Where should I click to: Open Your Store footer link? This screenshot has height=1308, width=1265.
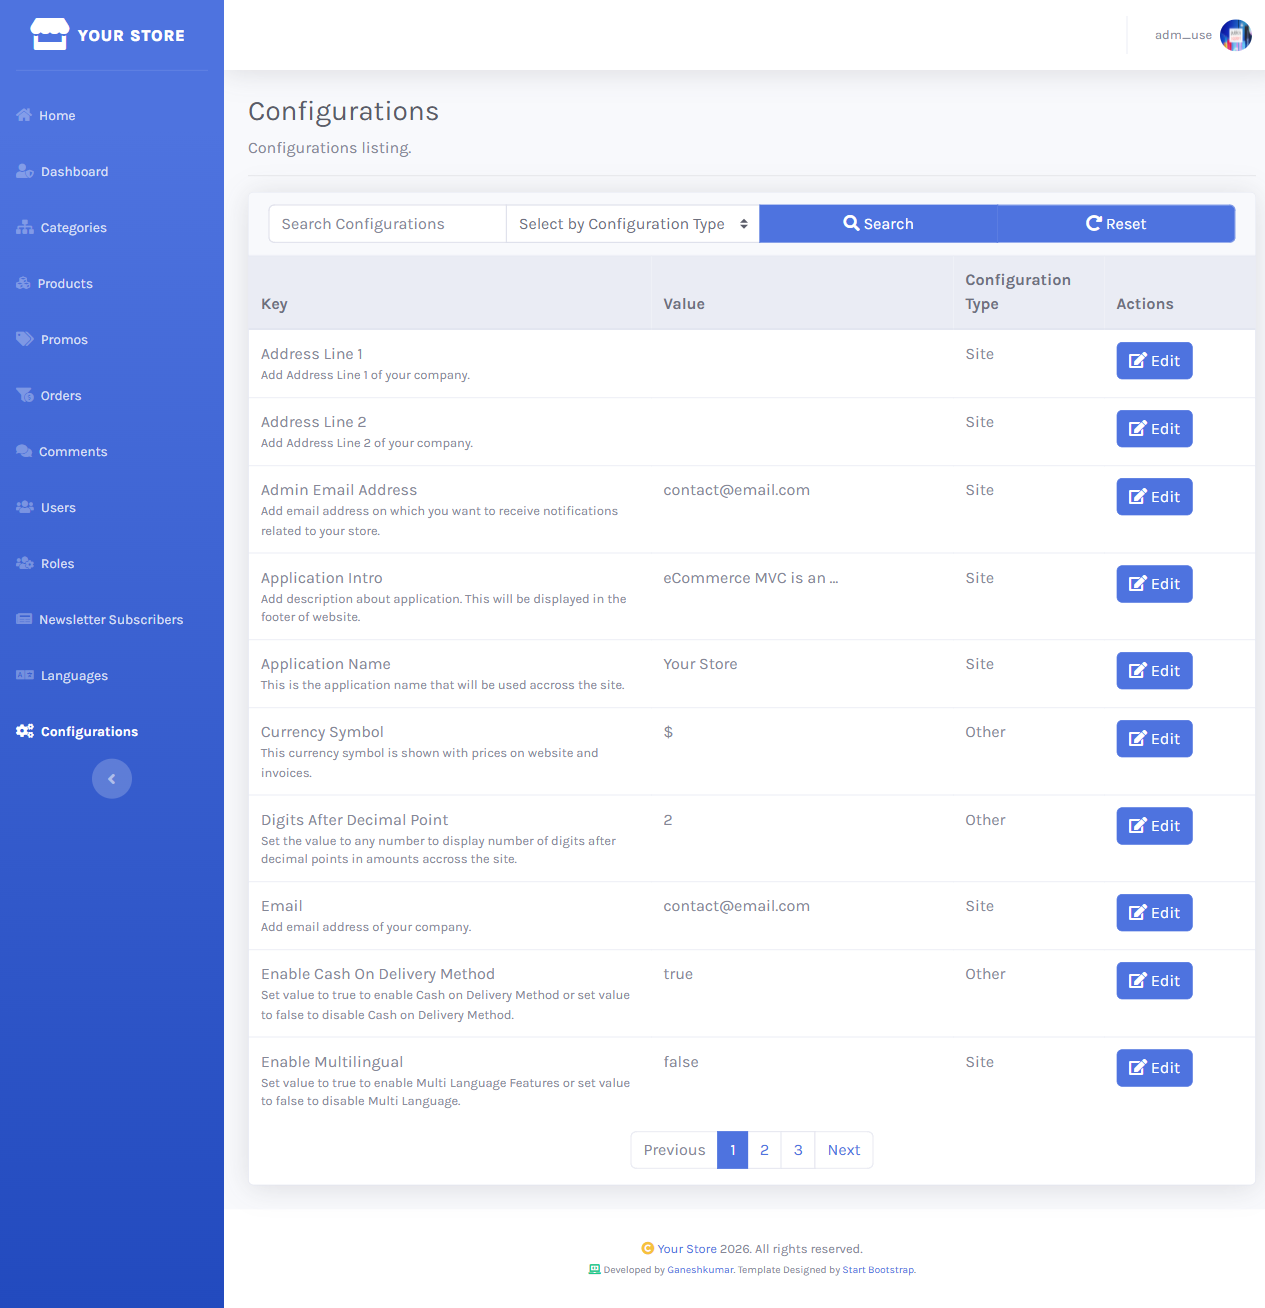coord(687,1249)
